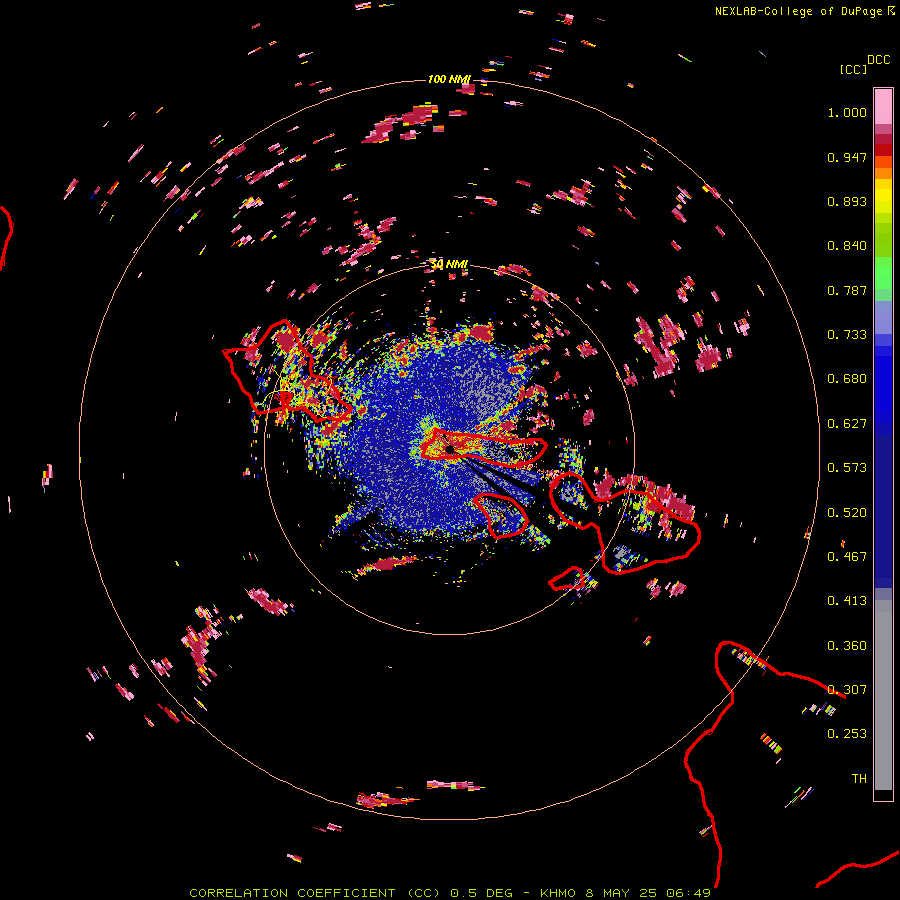Click the 06:49 timestamp in the caption
The height and width of the screenshot is (900, 900).
688,893
